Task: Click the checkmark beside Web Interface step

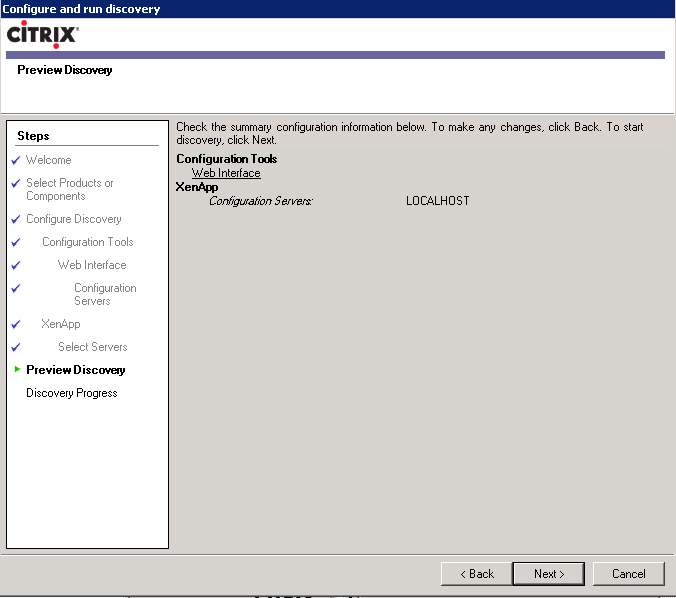Action: point(16,265)
